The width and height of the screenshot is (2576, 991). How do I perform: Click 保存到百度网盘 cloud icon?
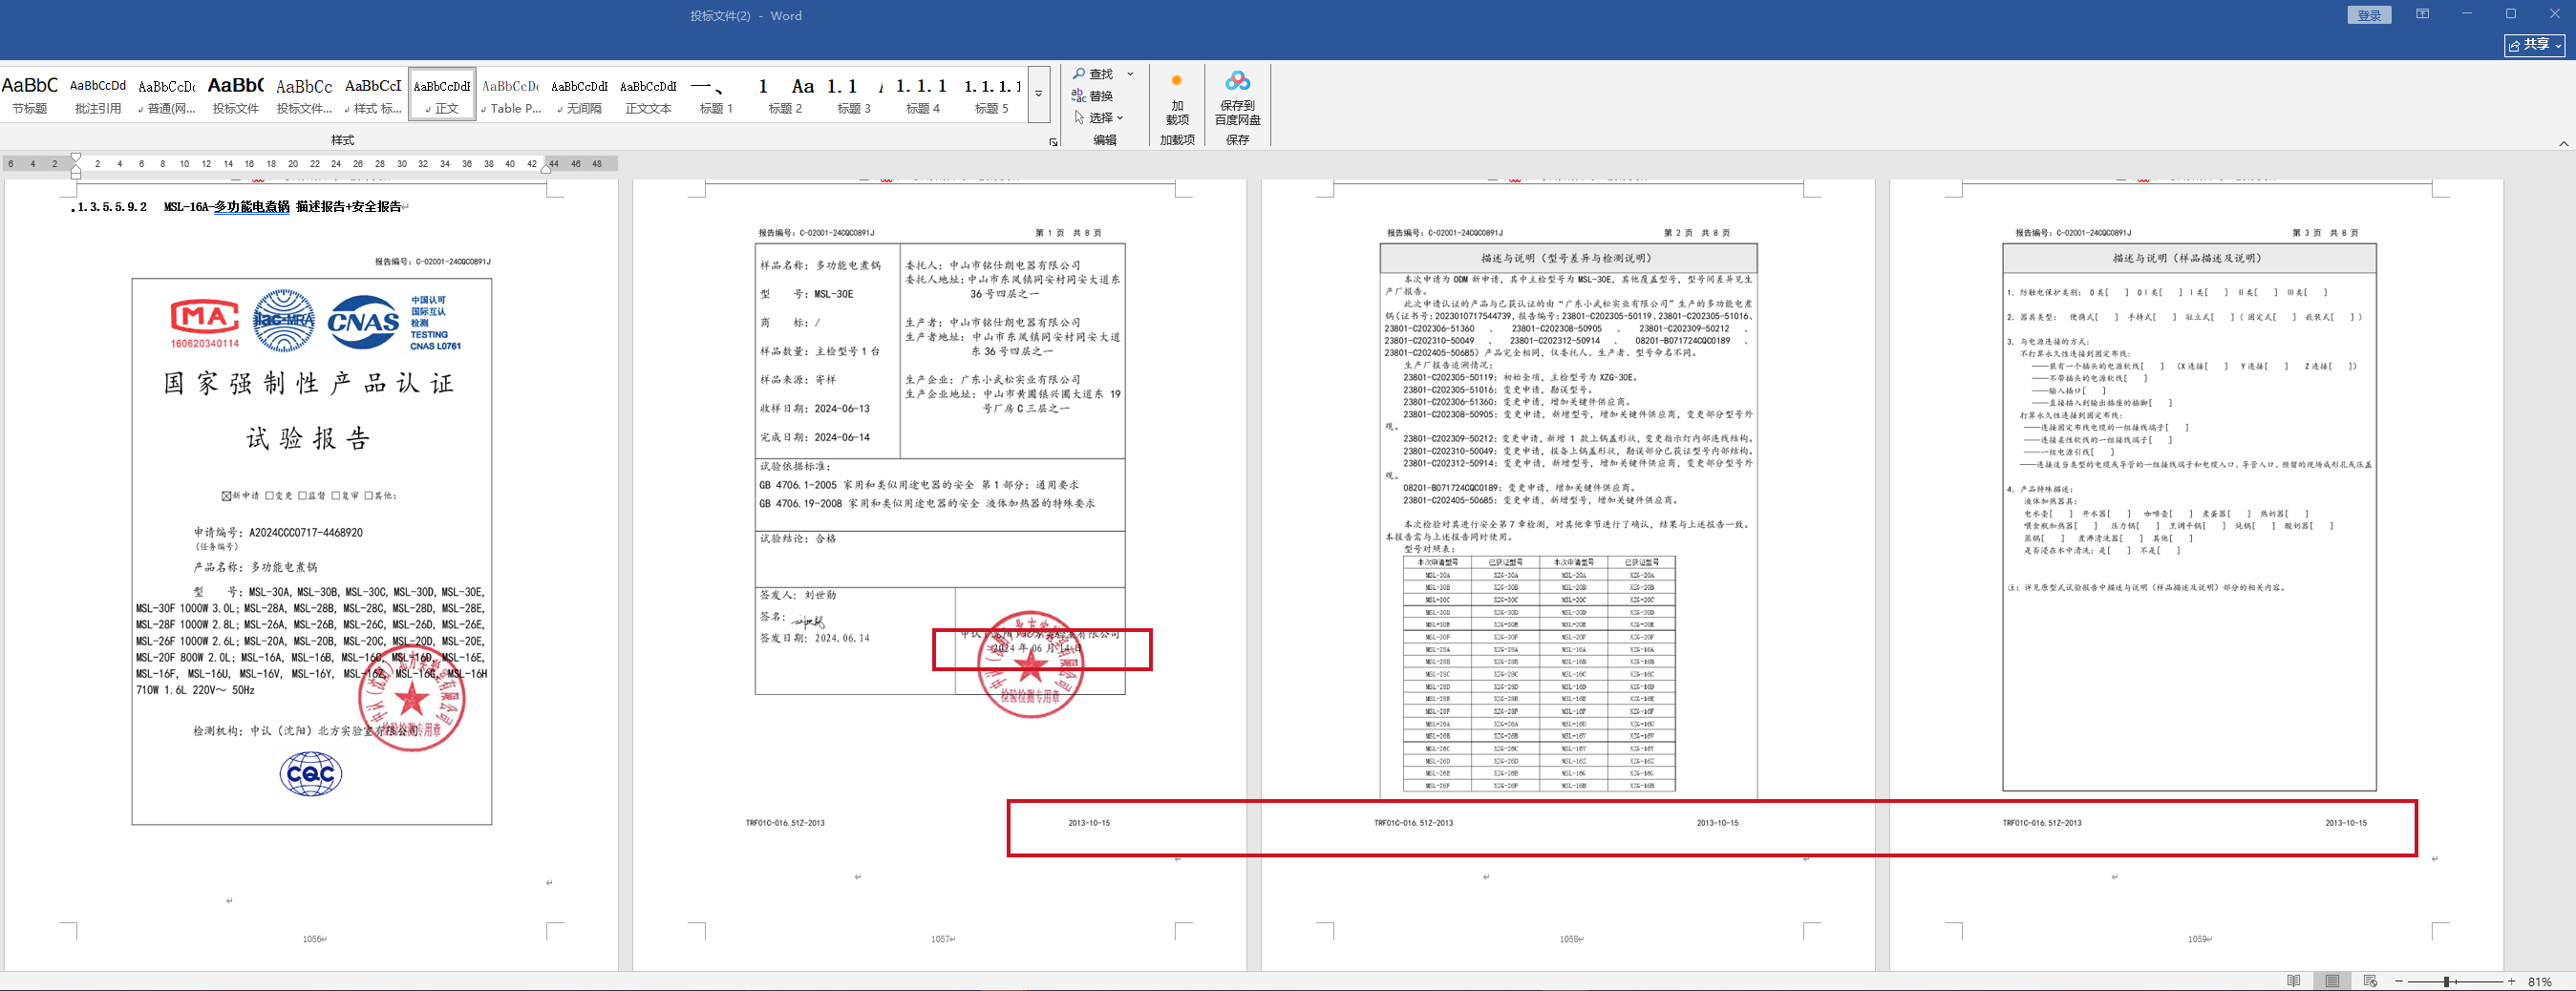tap(1238, 81)
